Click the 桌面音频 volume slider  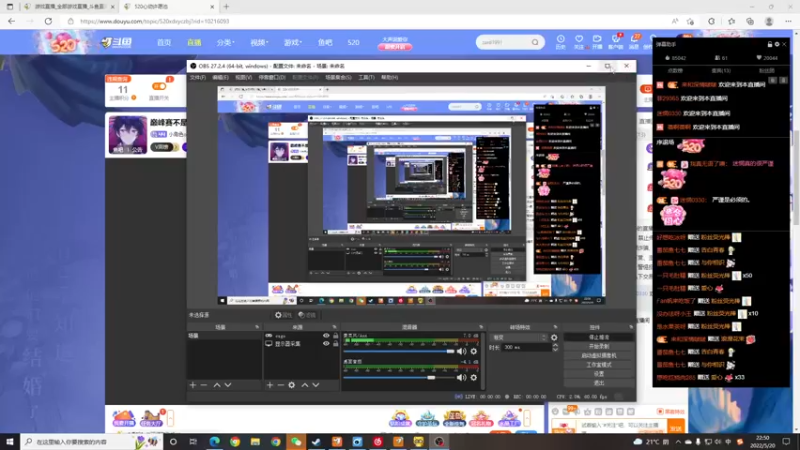click(399, 378)
